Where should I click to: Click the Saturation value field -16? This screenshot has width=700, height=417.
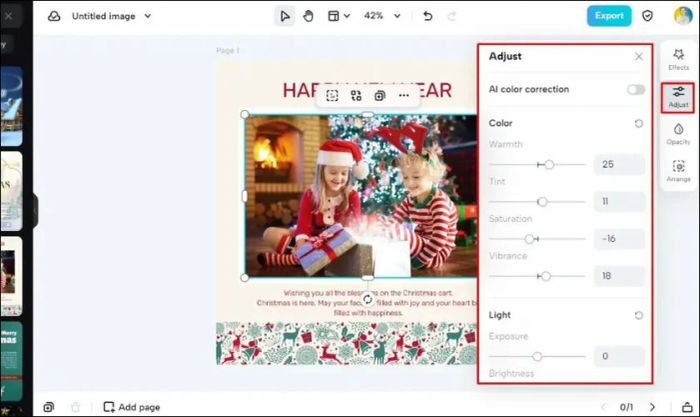(x=619, y=239)
